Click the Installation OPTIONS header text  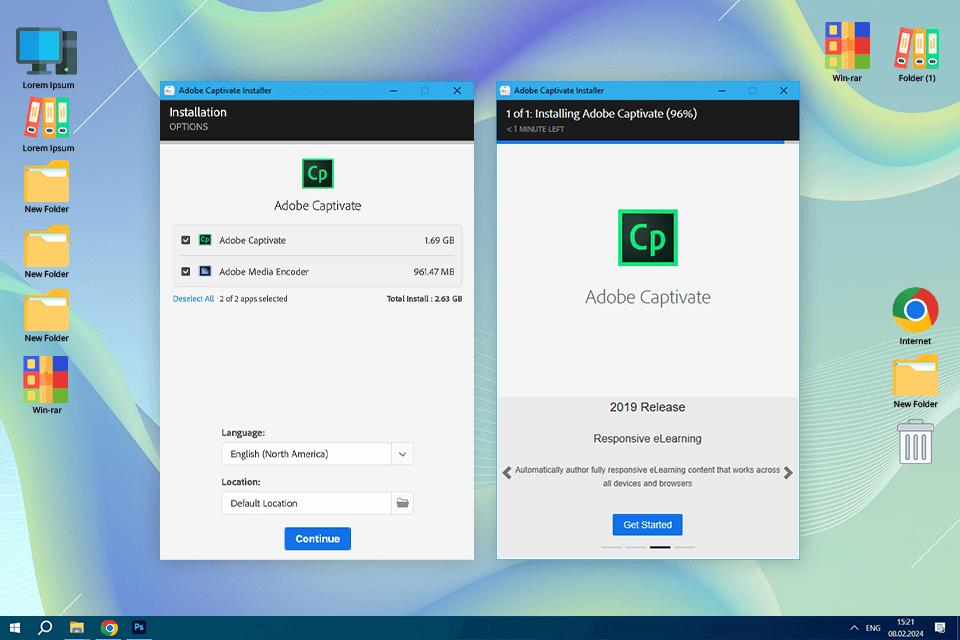coord(198,119)
